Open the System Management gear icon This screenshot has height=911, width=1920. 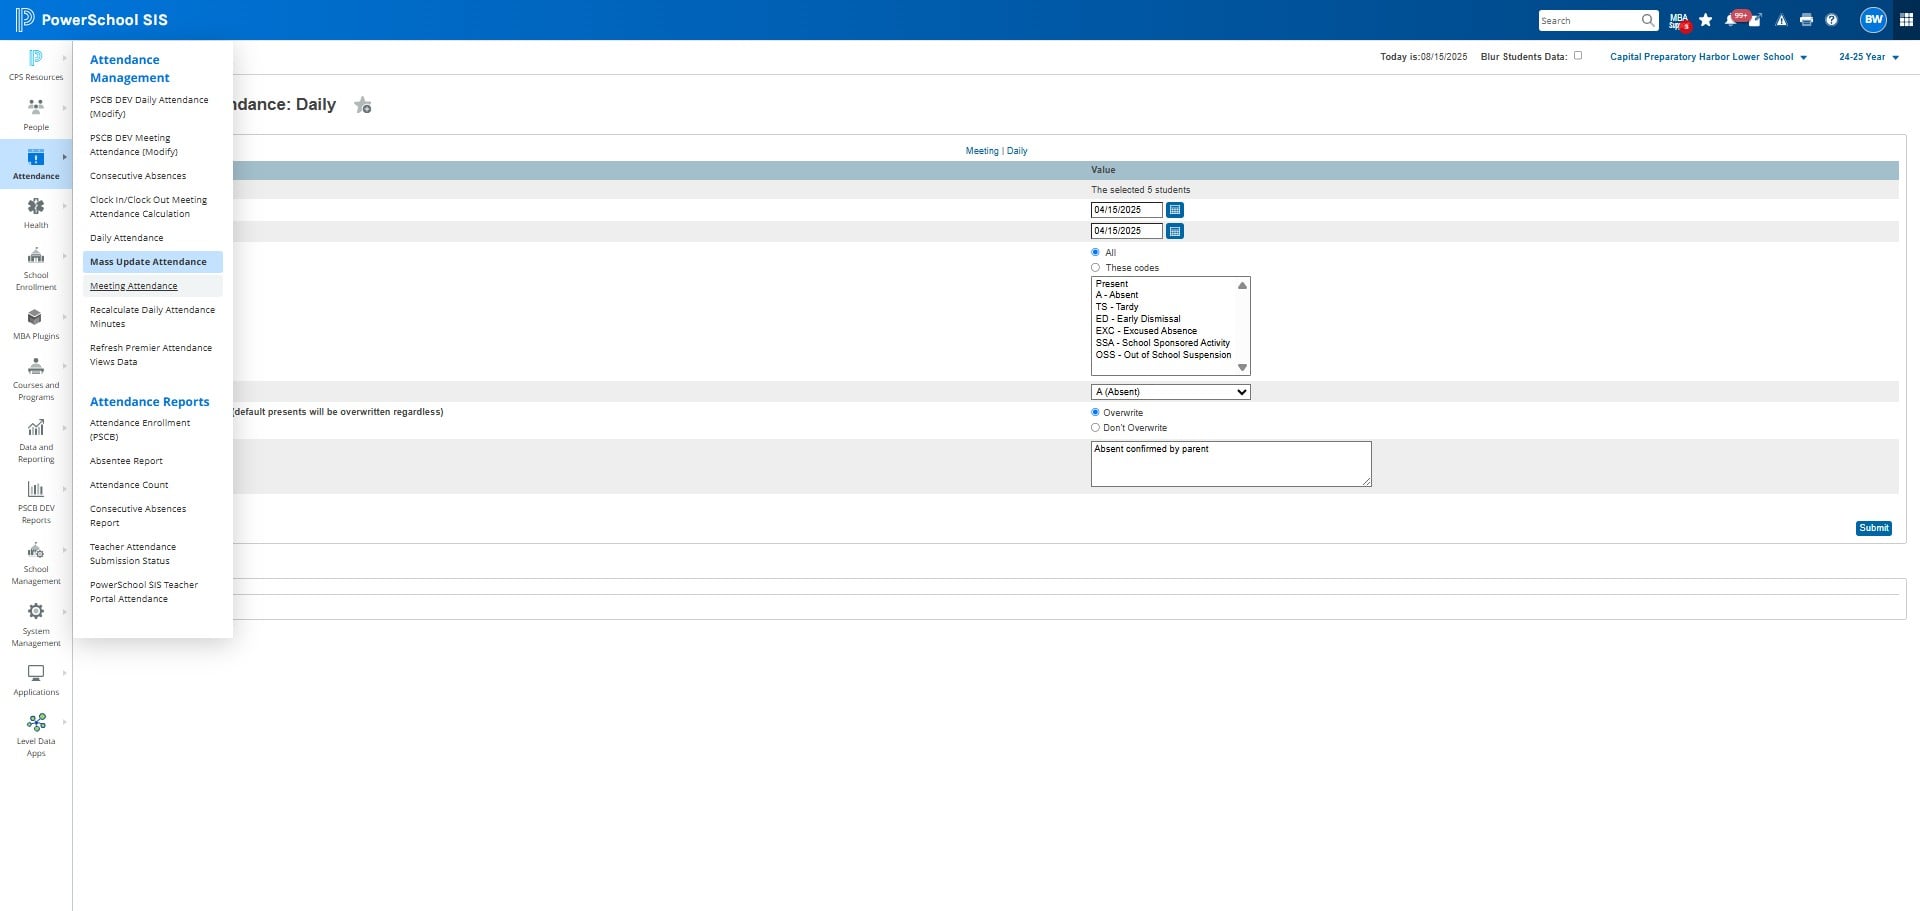[x=36, y=611]
